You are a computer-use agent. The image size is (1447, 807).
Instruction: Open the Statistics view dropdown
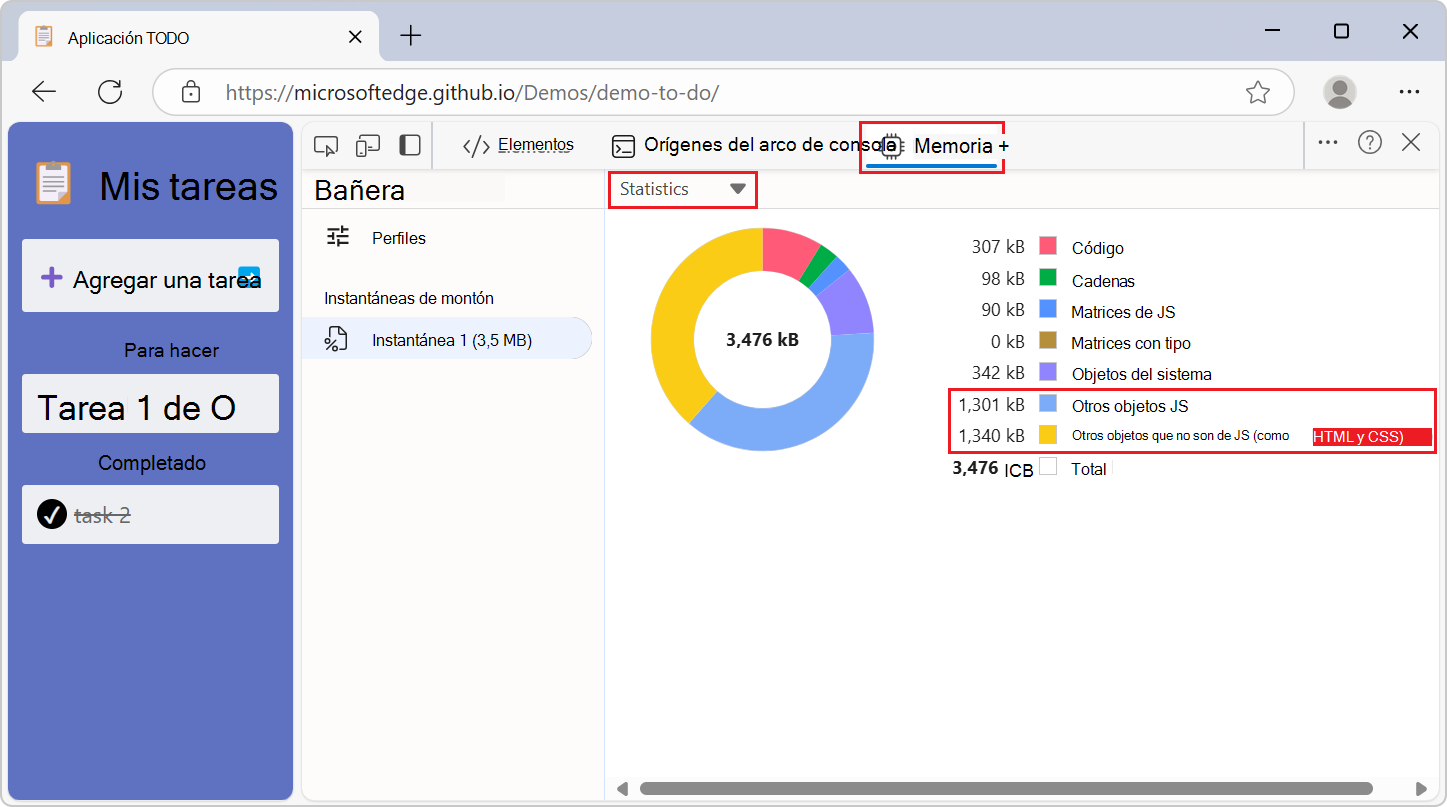683,189
